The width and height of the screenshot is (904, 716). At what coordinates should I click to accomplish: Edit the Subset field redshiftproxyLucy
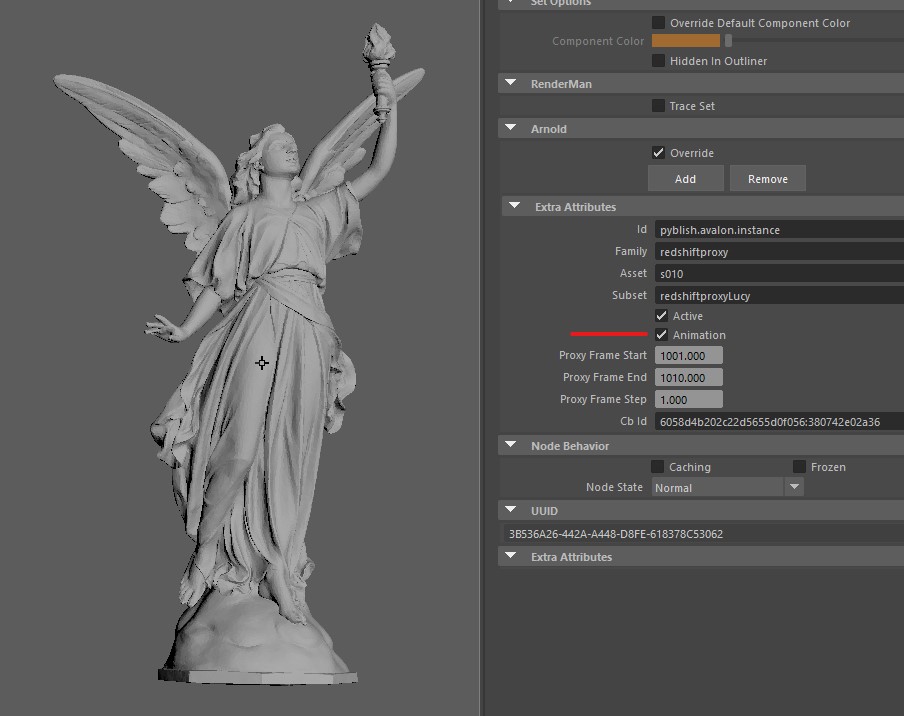(779, 295)
